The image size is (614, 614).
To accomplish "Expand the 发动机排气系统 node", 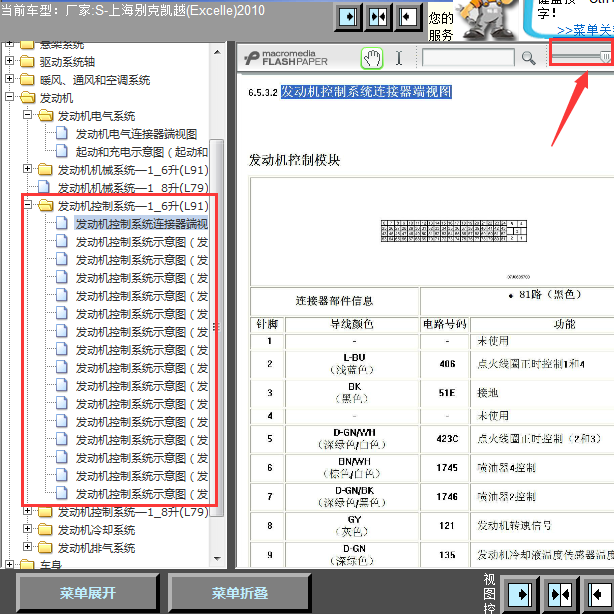I will [27, 547].
